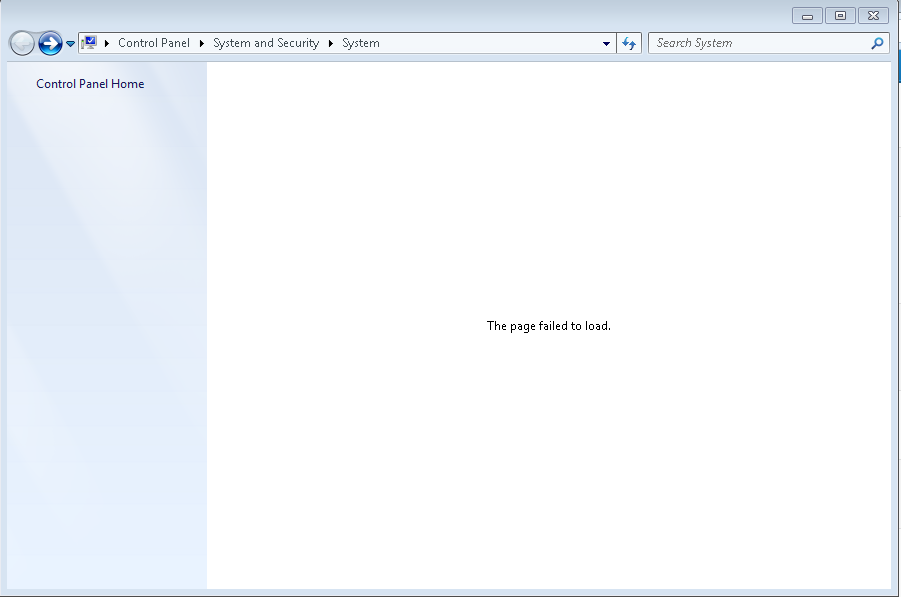Expand arrow before Control Panel breadcrumb
The width and height of the screenshot is (901, 597).
pyautogui.click(x=107, y=43)
